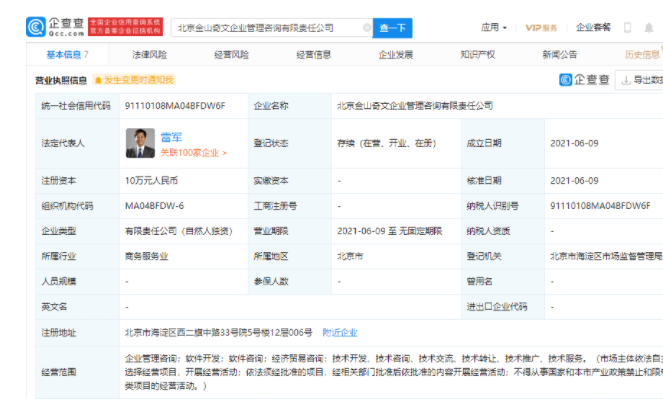The height and width of the screenshot is (406, 663).
Task: Click 发生变更时通知我 notification button
Action: coord(134,80)
